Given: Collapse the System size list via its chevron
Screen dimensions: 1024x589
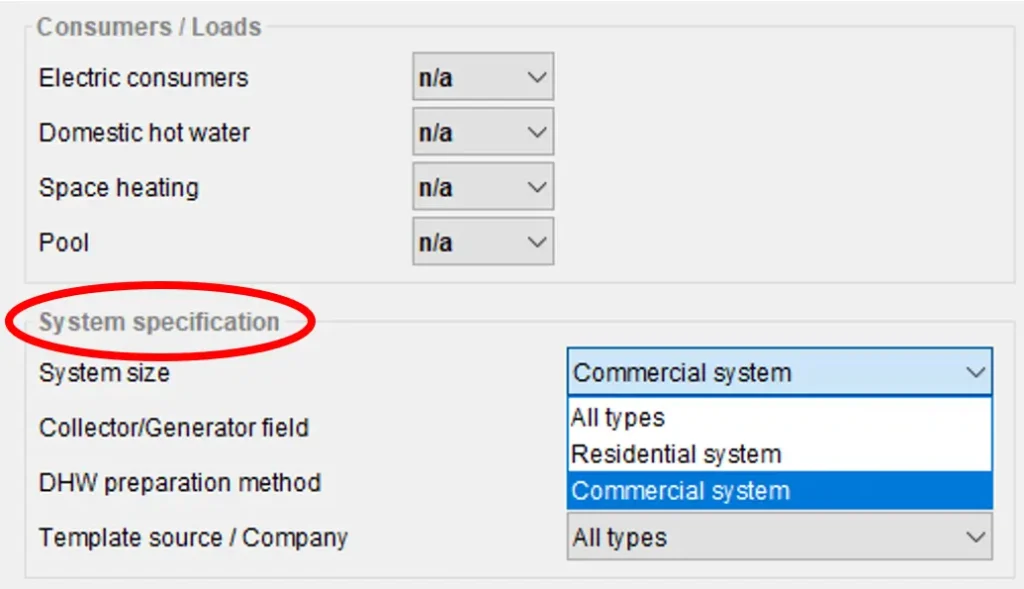Looking at the screenshot, I should (x=975, y=373).
